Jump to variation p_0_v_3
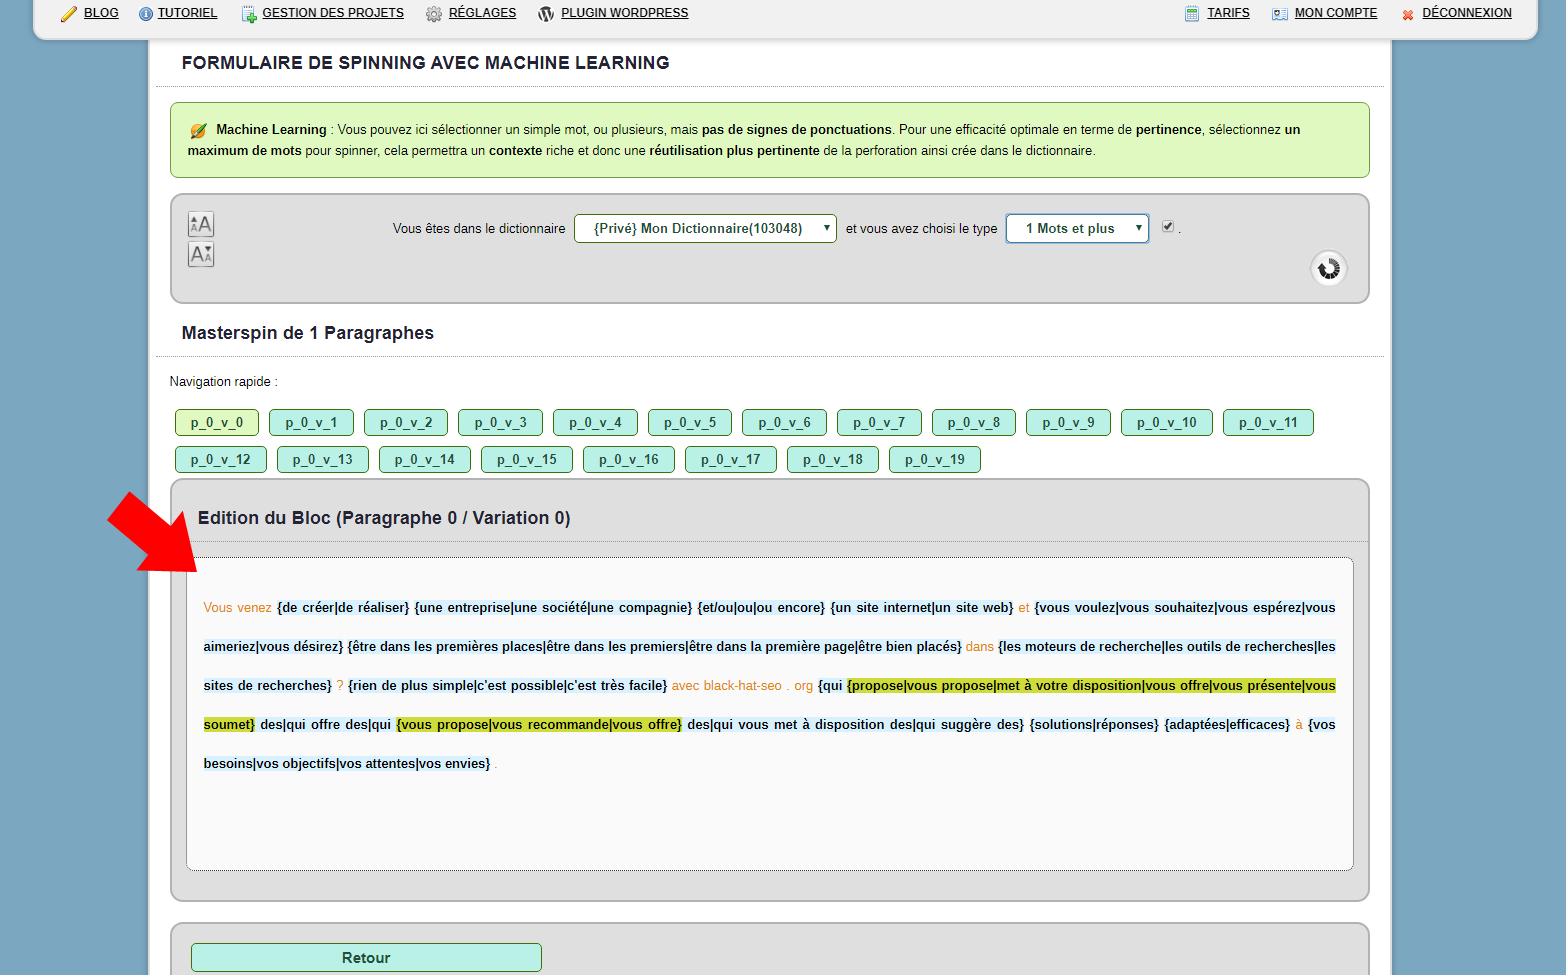Image resolution: width=1566 pixels, height=975 pixels. click(x=500, y=423)
